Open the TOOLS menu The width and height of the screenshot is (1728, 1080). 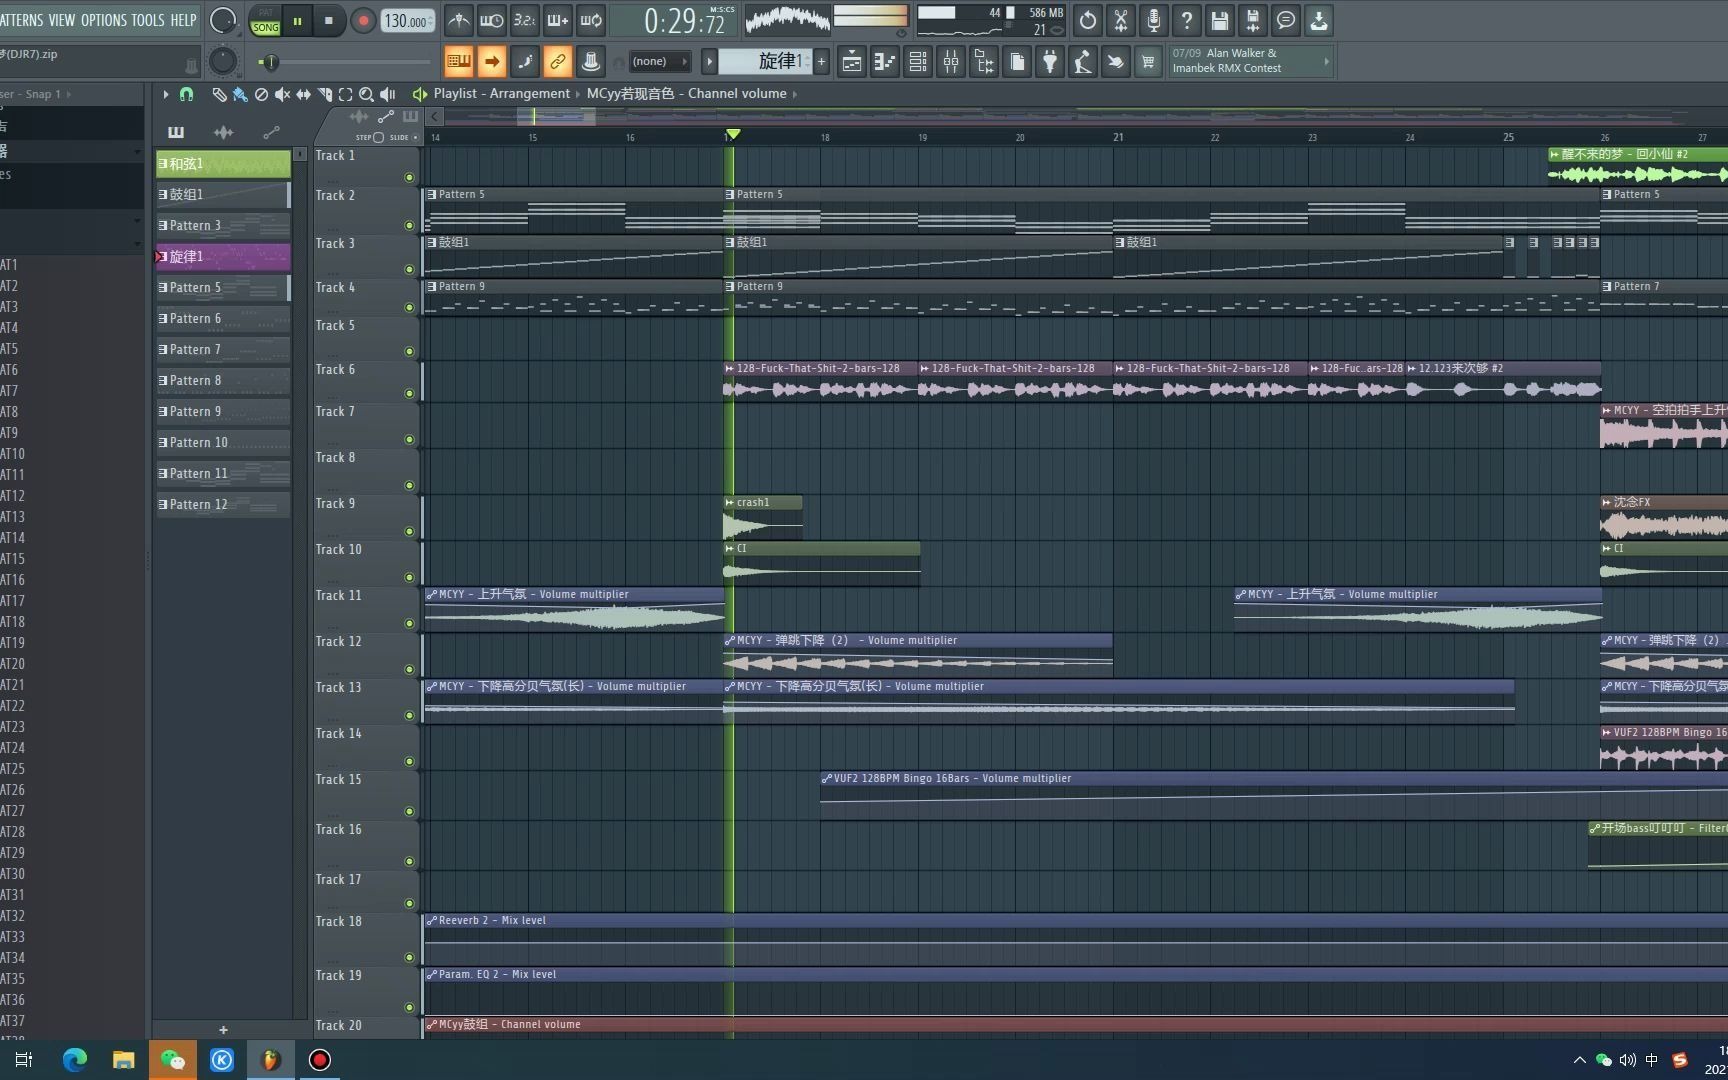148,20
